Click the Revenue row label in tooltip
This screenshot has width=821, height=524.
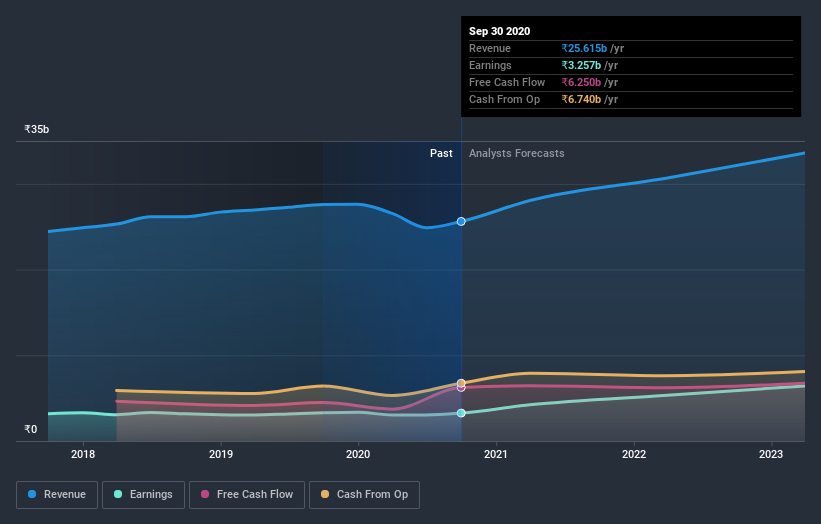[x=490, y=49]
